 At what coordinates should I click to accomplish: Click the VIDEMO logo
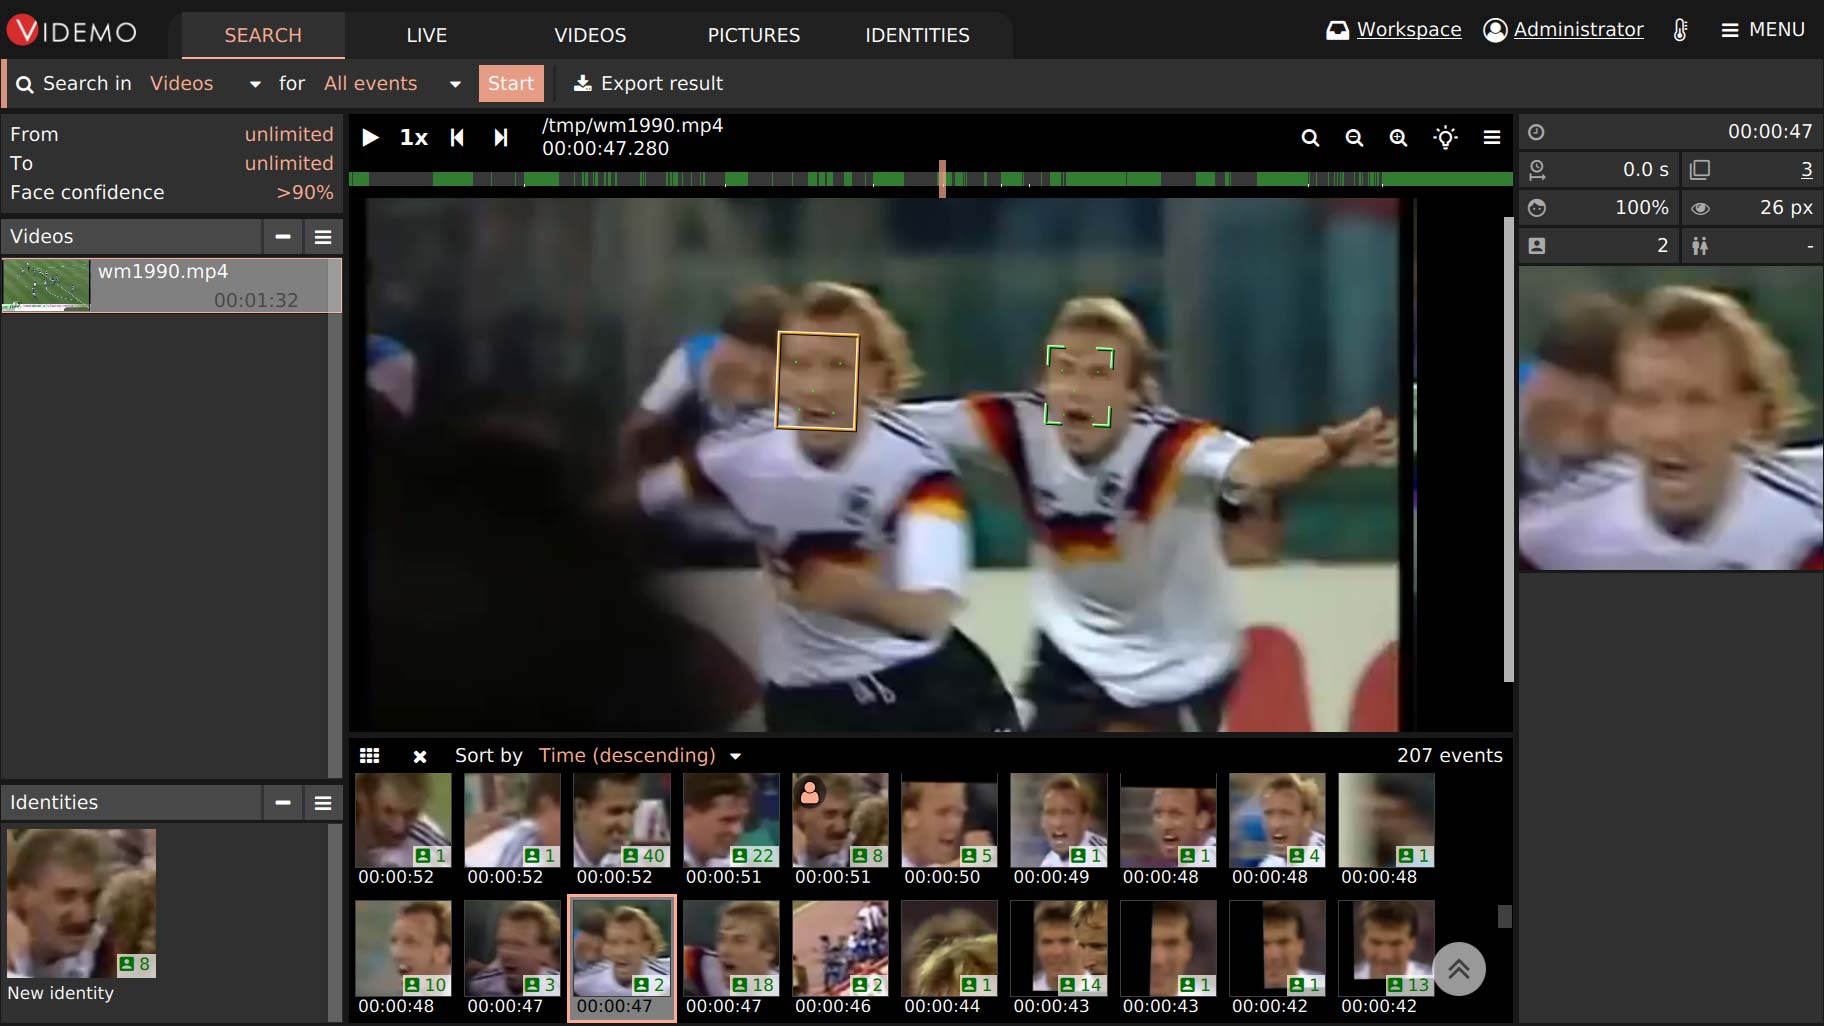coord(71,31)
